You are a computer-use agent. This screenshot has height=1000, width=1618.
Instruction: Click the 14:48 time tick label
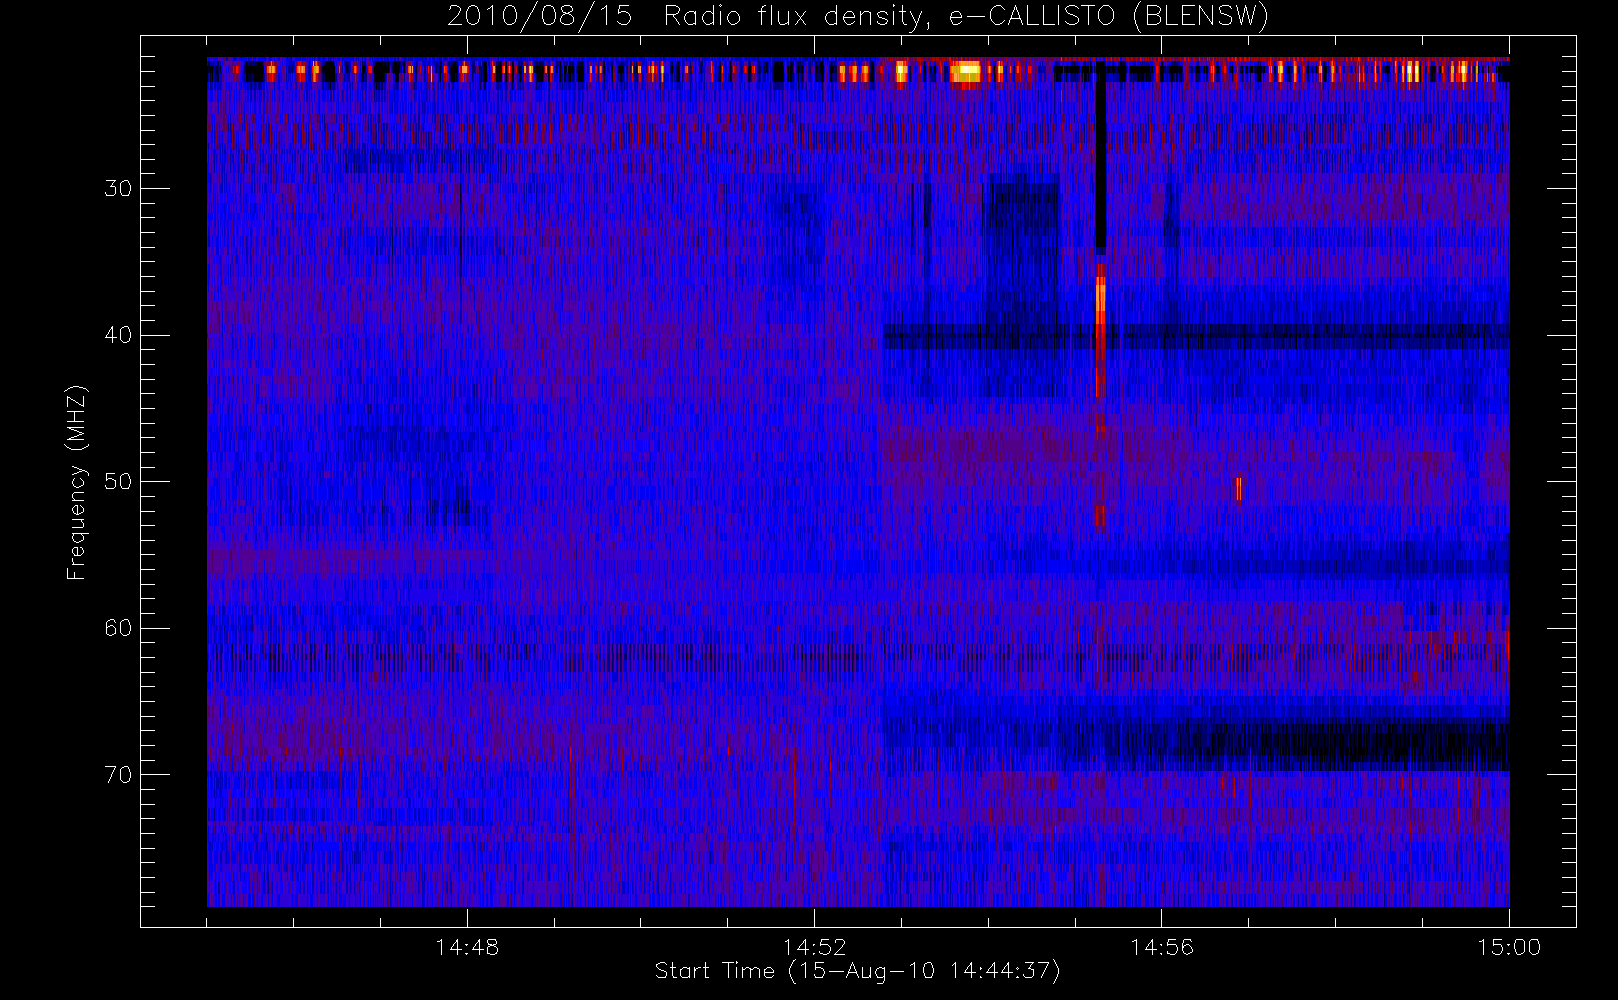coord(467,947)
